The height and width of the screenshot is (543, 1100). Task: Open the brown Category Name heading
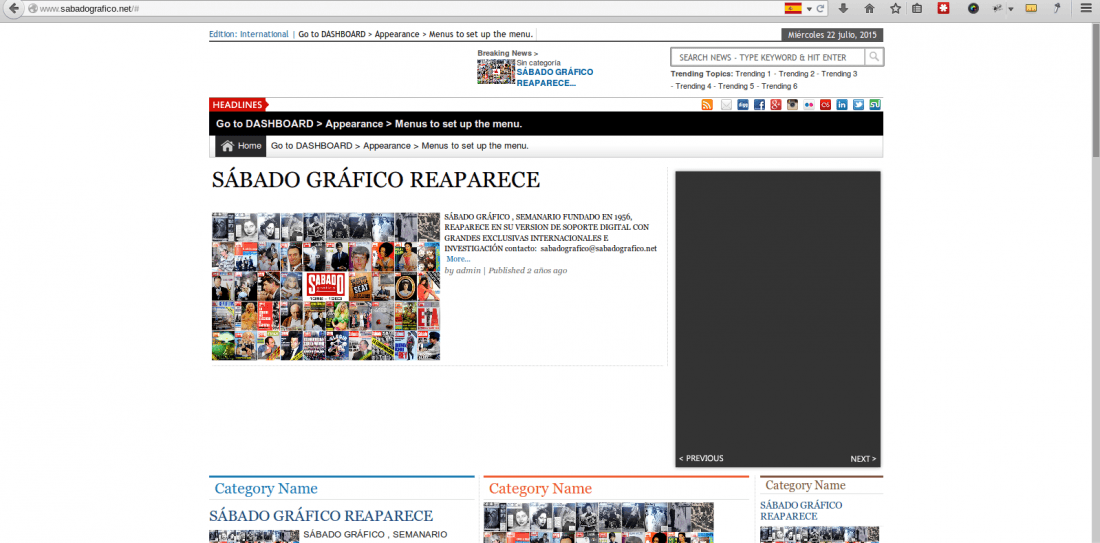pyautogui.click(x=805, y=485)
